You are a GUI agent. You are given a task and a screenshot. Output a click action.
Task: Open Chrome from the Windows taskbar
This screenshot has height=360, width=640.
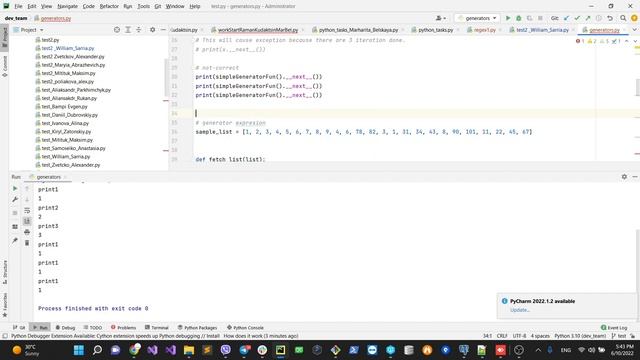tap(134, 350)
